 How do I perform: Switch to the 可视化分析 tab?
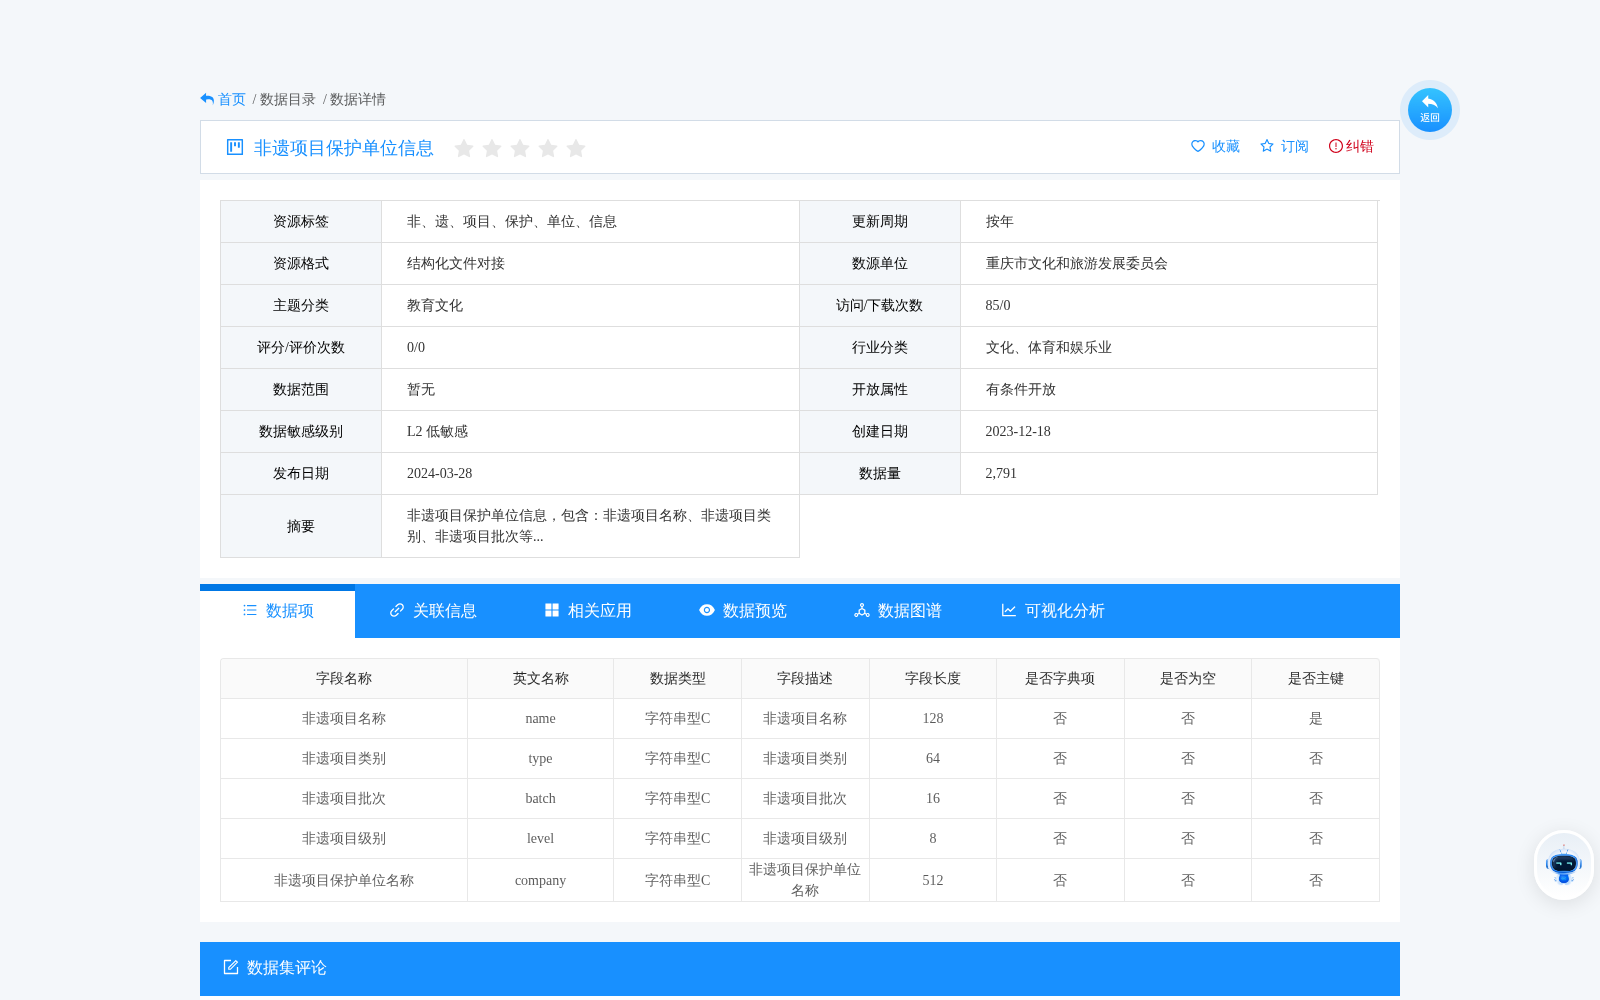tap(1053, 611)
